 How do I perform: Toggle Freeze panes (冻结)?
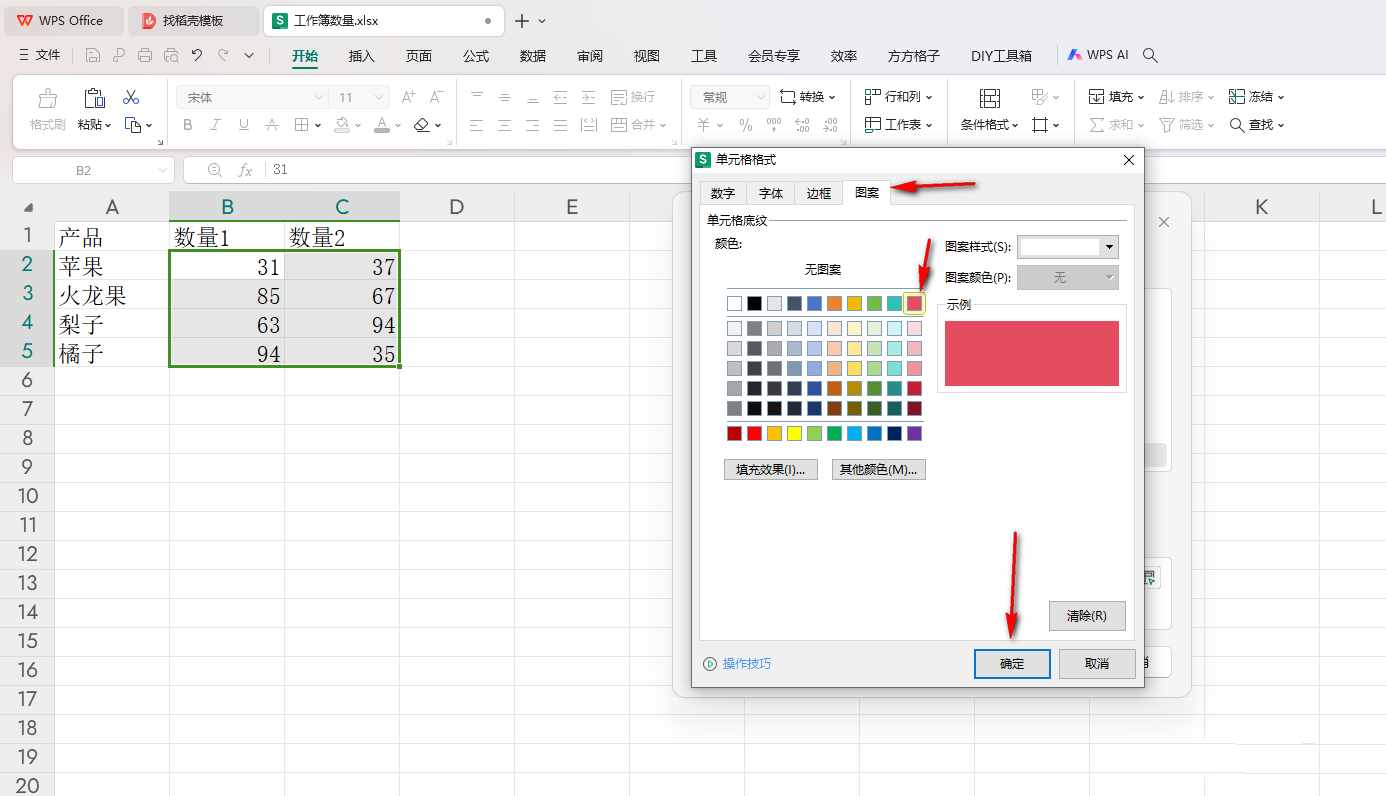click(x=1256, y=97)
